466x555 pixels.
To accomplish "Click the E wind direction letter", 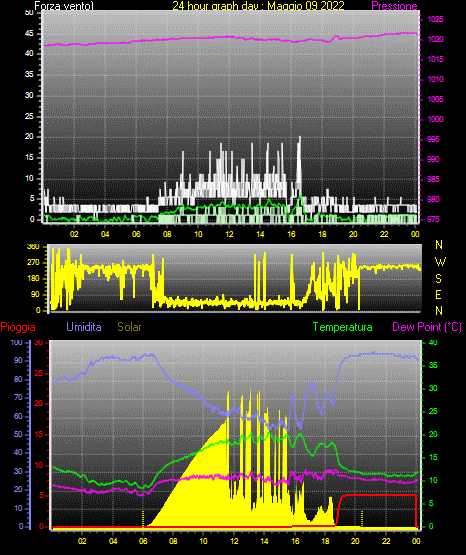I will 438,294.
